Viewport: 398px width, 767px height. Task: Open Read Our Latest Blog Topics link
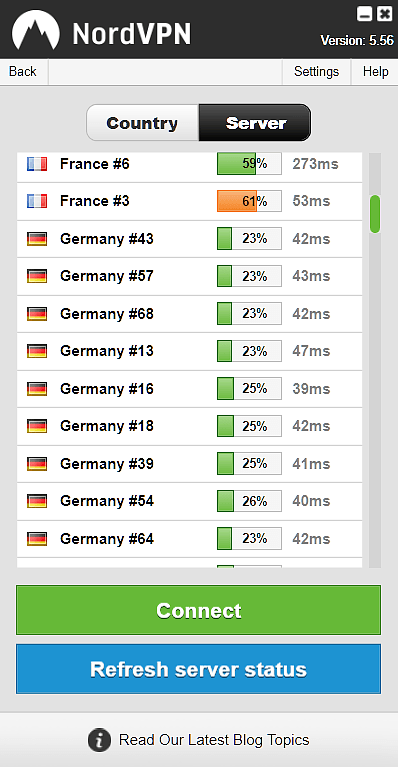click(x=214, y=740)
